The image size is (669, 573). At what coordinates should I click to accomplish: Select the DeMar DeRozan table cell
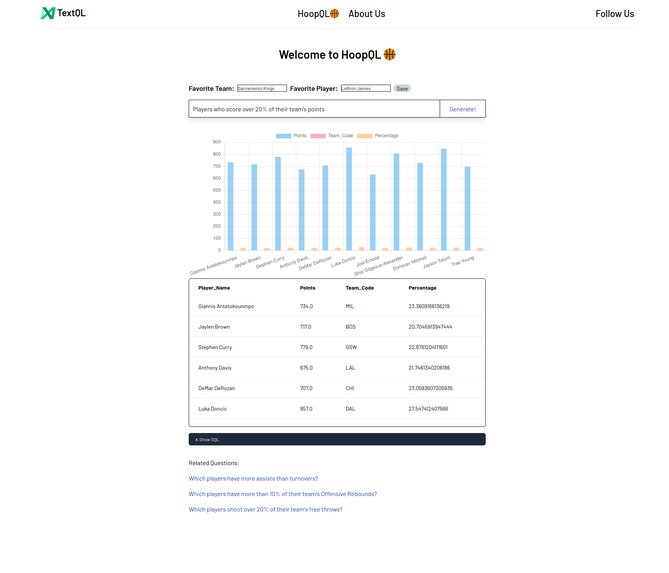click(216, 388)
